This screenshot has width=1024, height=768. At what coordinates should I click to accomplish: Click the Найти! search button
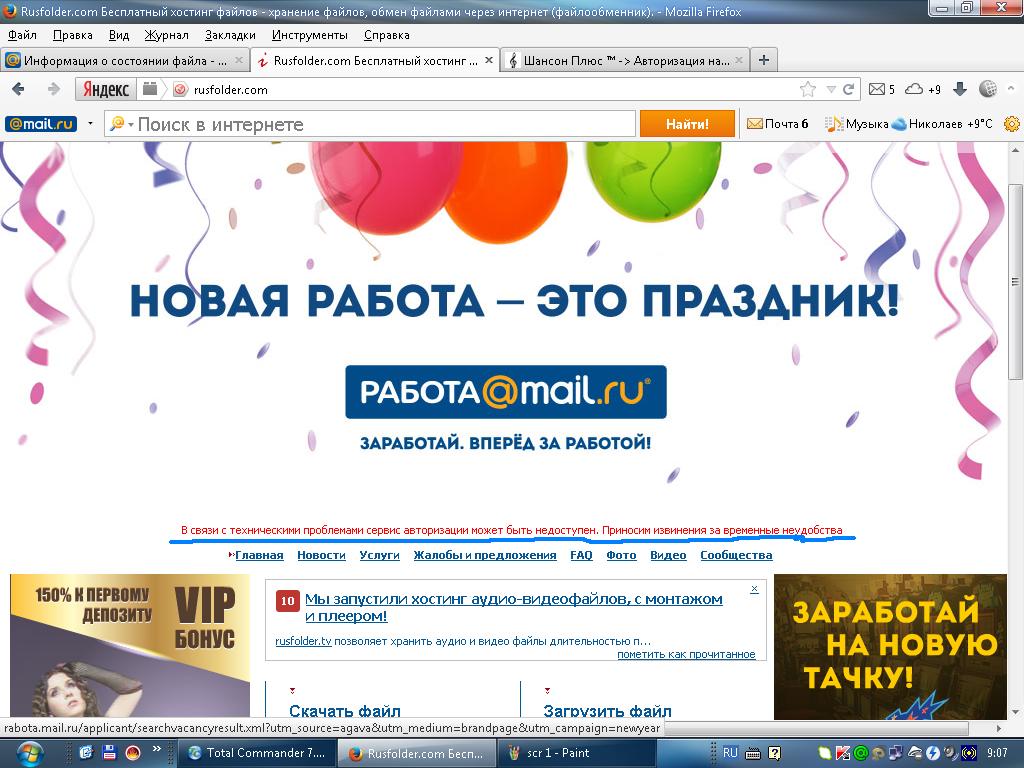coord(687,123)
